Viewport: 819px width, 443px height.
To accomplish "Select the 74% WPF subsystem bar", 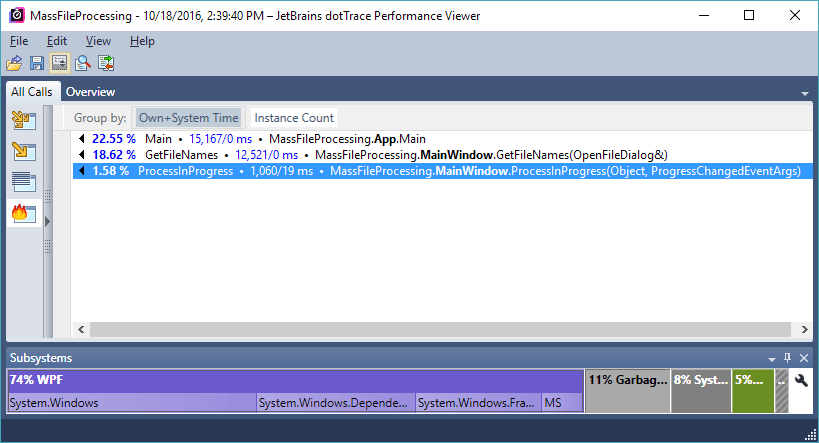I will [x=296, y=380].
